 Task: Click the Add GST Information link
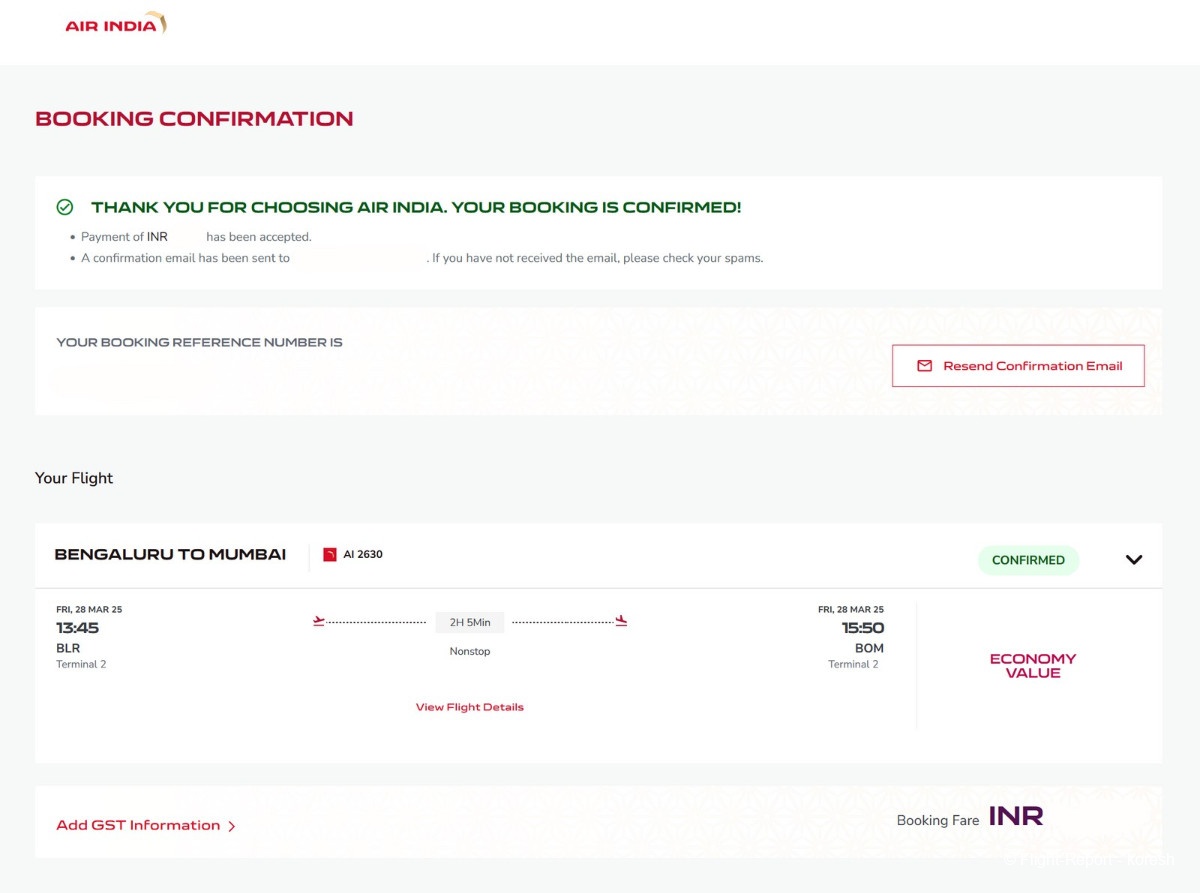[138, 825]
